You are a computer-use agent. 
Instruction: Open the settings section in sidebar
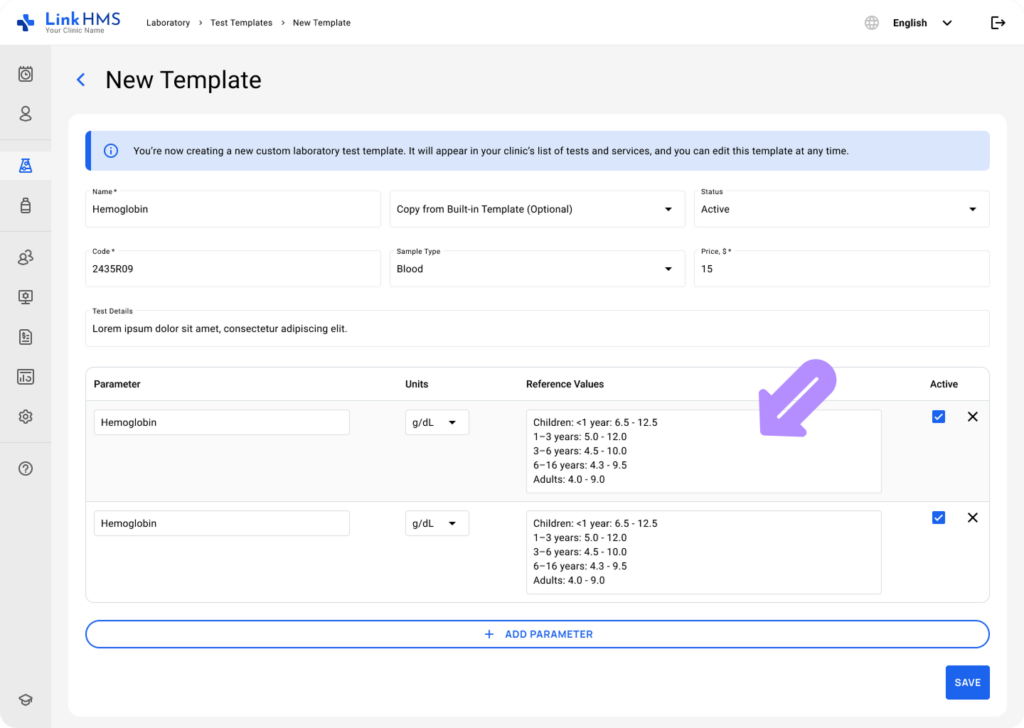[x=25, y=416]
